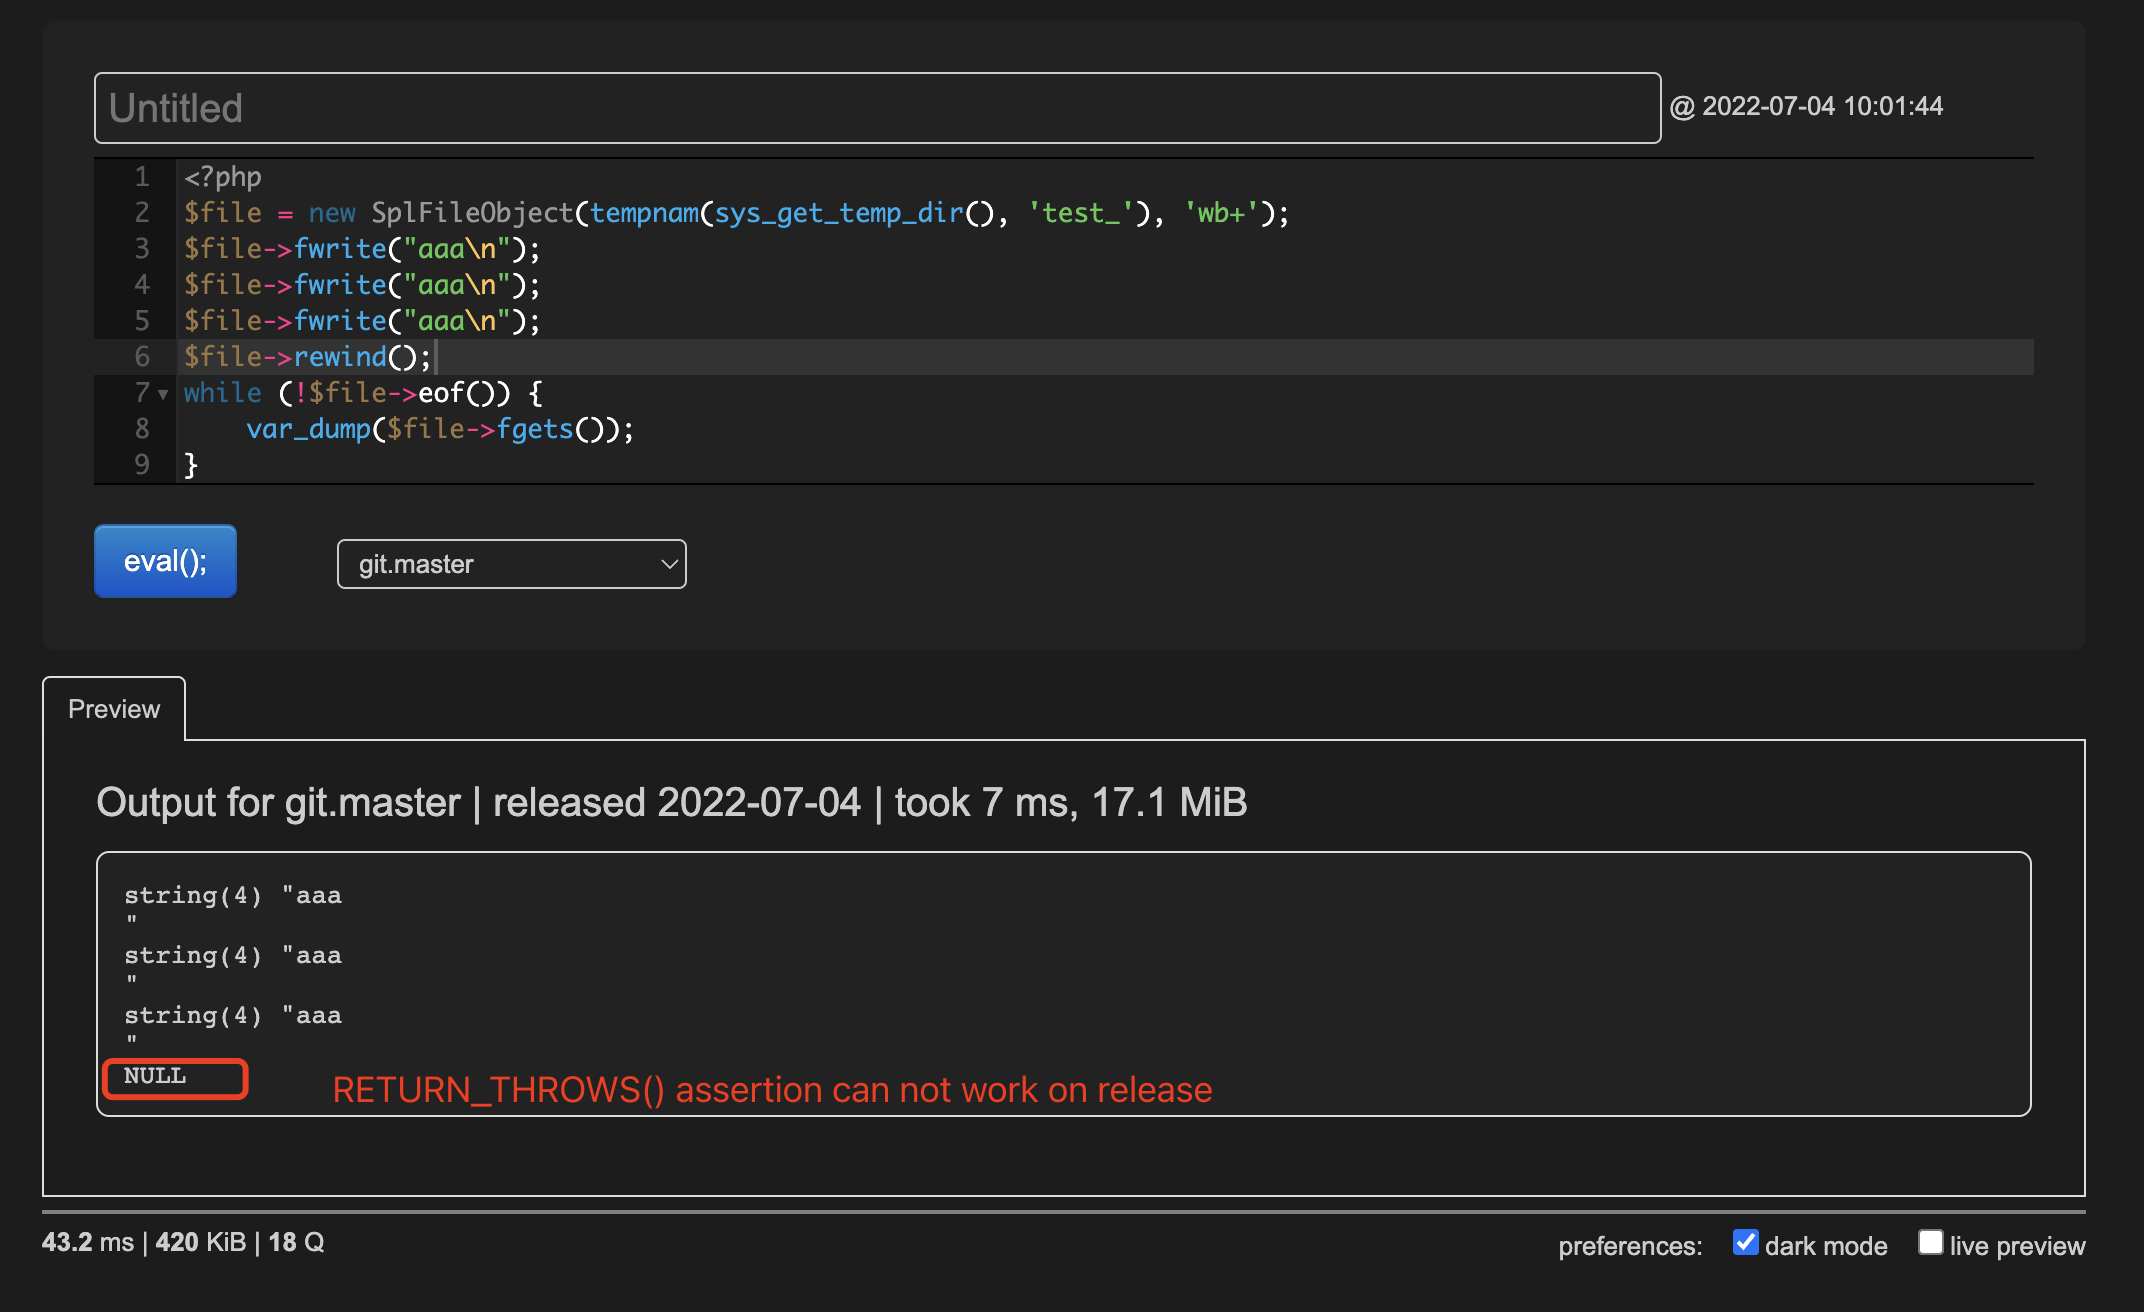Click the closing brace on line 9
Viewport: 2144px width, 1312px height.
tap(191, 465)
